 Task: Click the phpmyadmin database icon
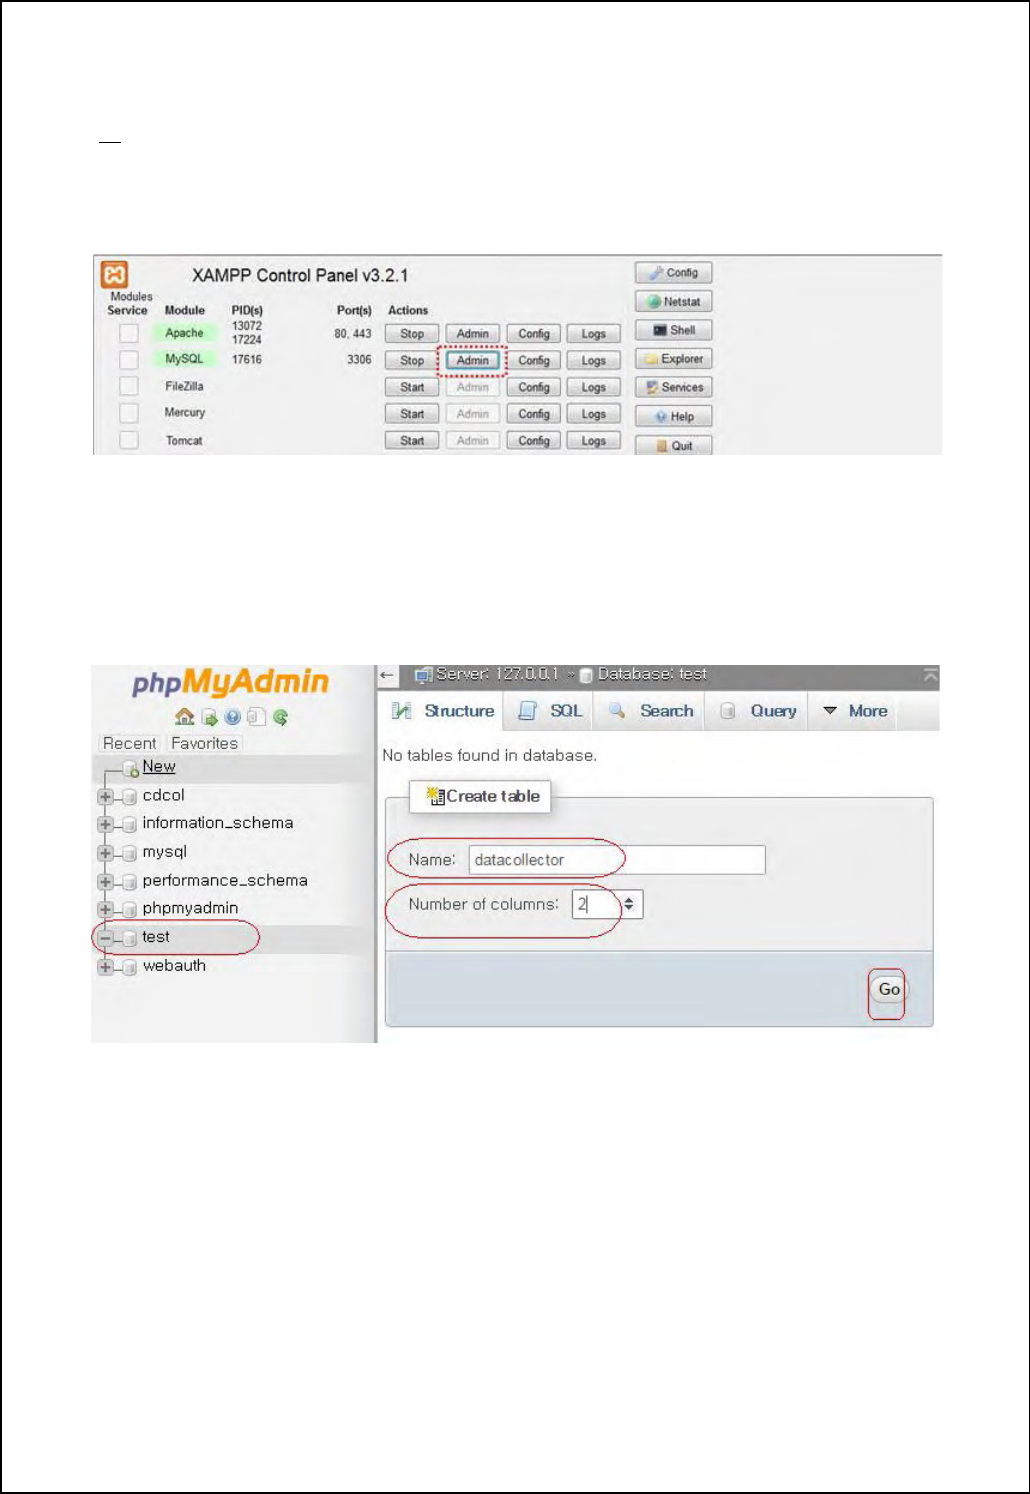(x=129, y=909)
